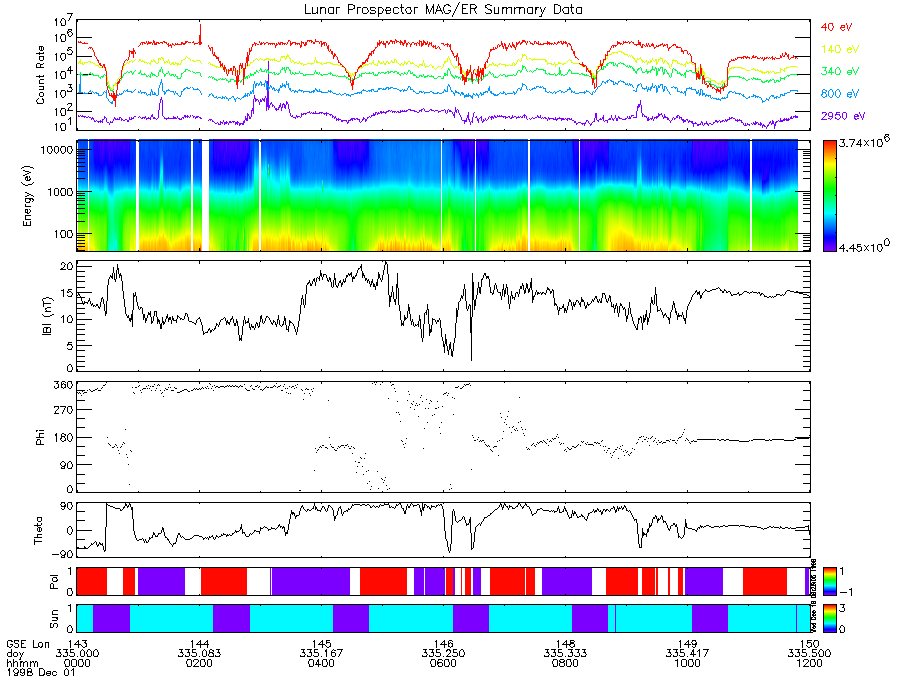Click the 0600 time axis tick label
The height and width of the screenshot is (700, 900).
[x=443, y=663]
